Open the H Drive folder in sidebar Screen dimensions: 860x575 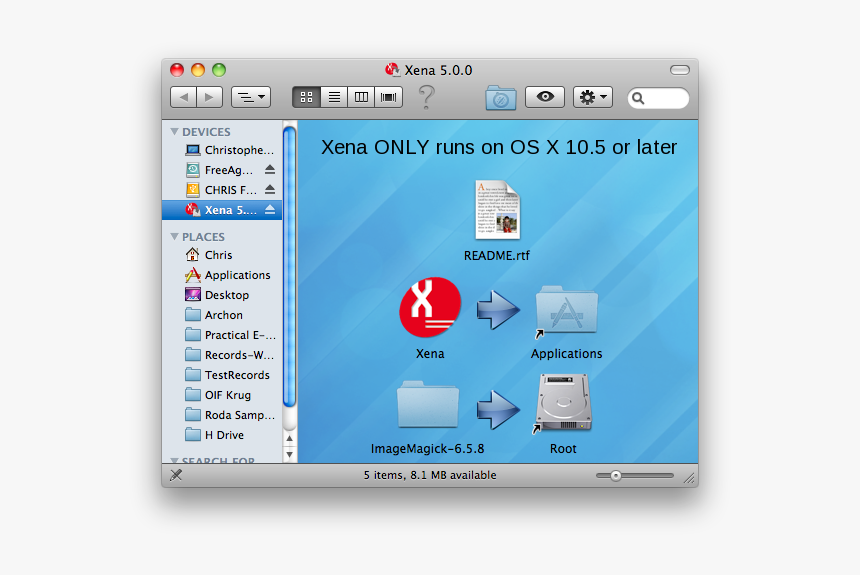[x=222, y=435]
